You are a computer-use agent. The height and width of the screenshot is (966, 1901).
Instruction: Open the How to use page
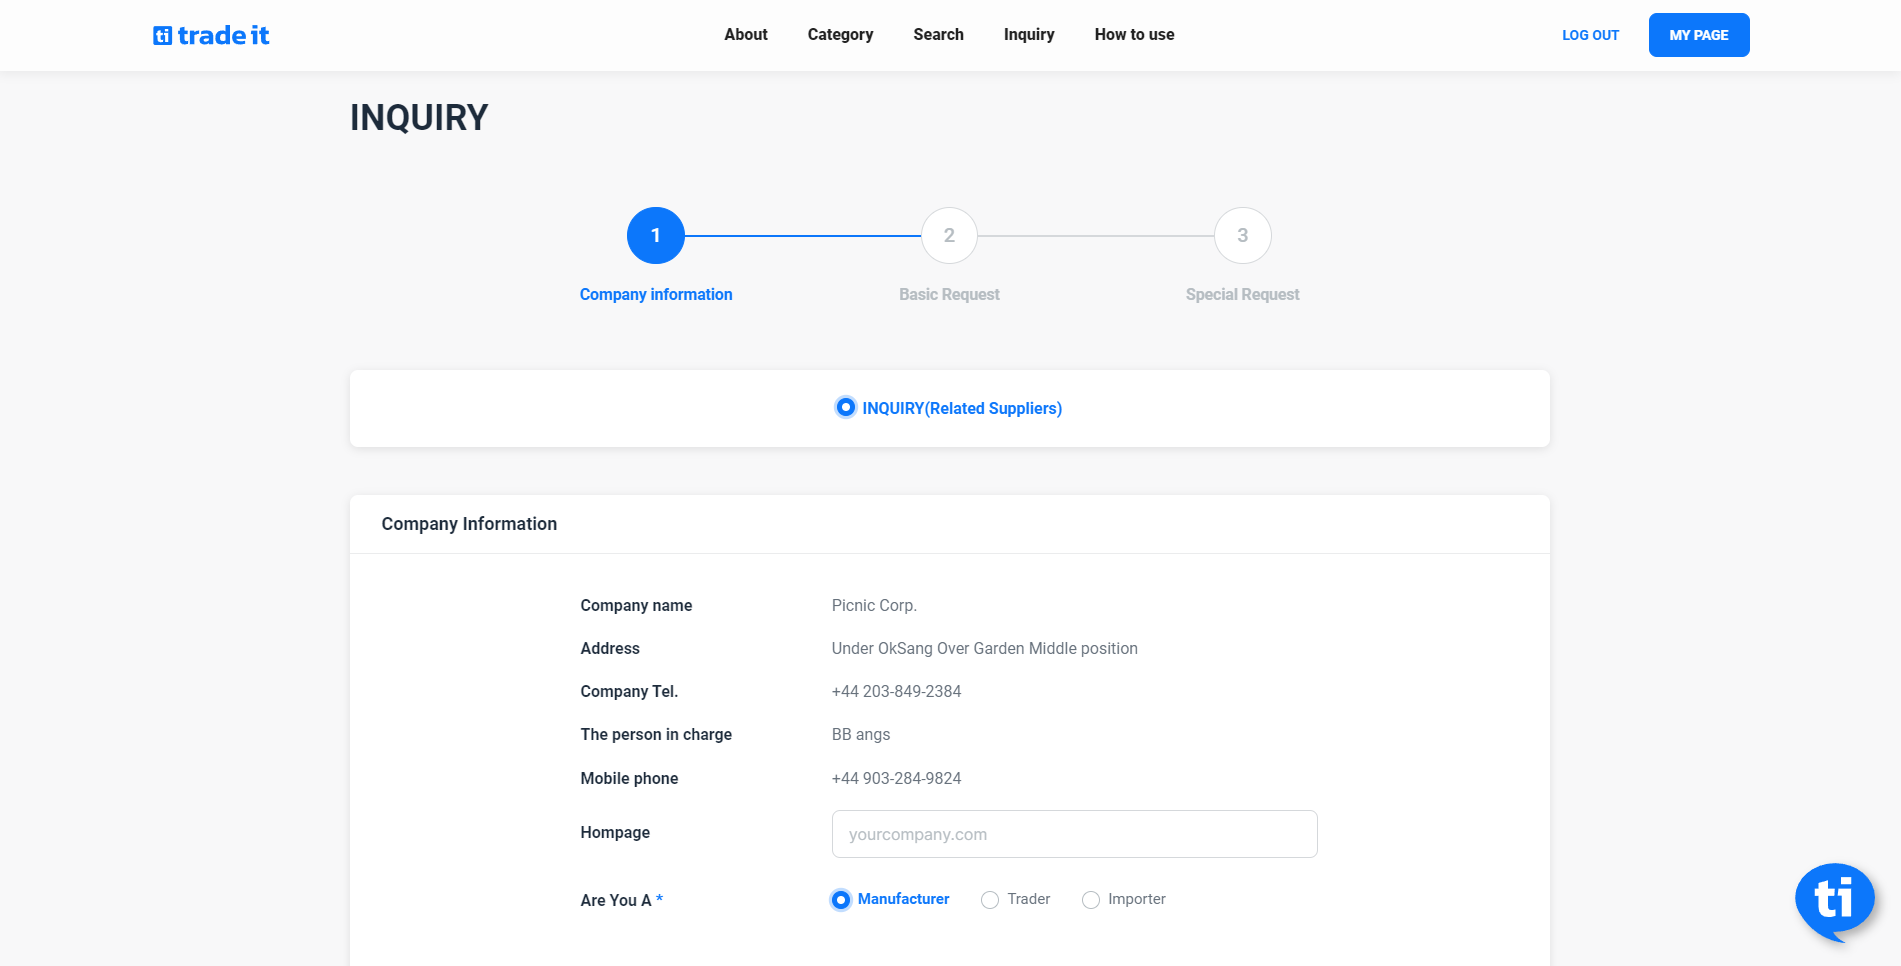pyautogui.click(x=1134, y=35)
